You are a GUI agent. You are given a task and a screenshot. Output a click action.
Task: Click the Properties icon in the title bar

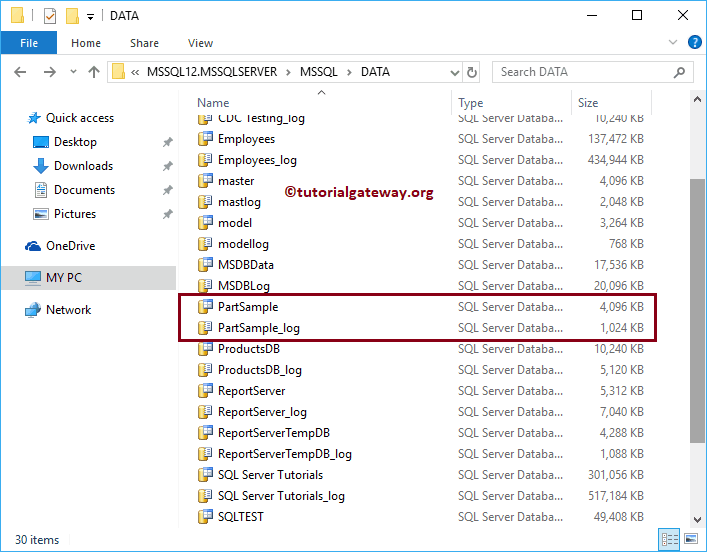click(x=50, y=16)
